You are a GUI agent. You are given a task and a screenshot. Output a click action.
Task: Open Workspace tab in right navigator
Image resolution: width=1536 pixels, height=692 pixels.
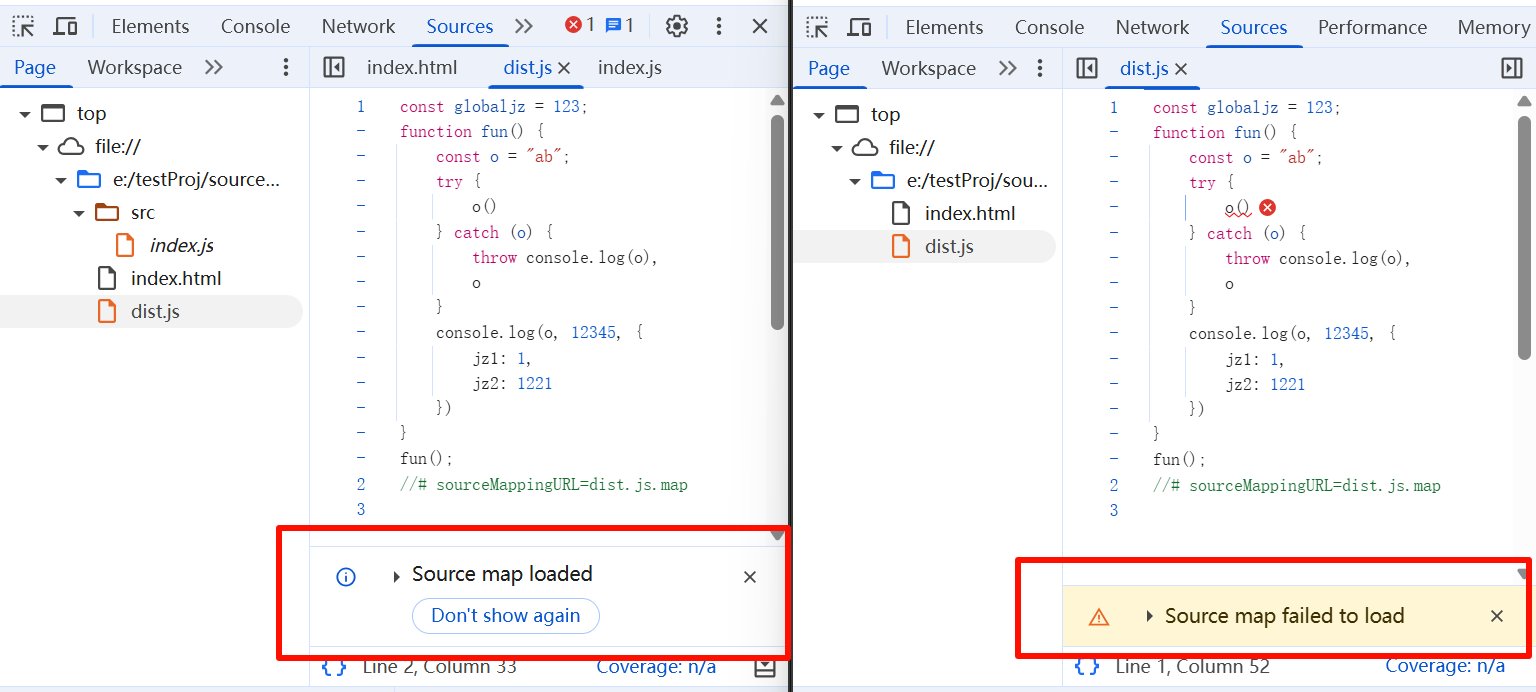(x=929, y=68)
